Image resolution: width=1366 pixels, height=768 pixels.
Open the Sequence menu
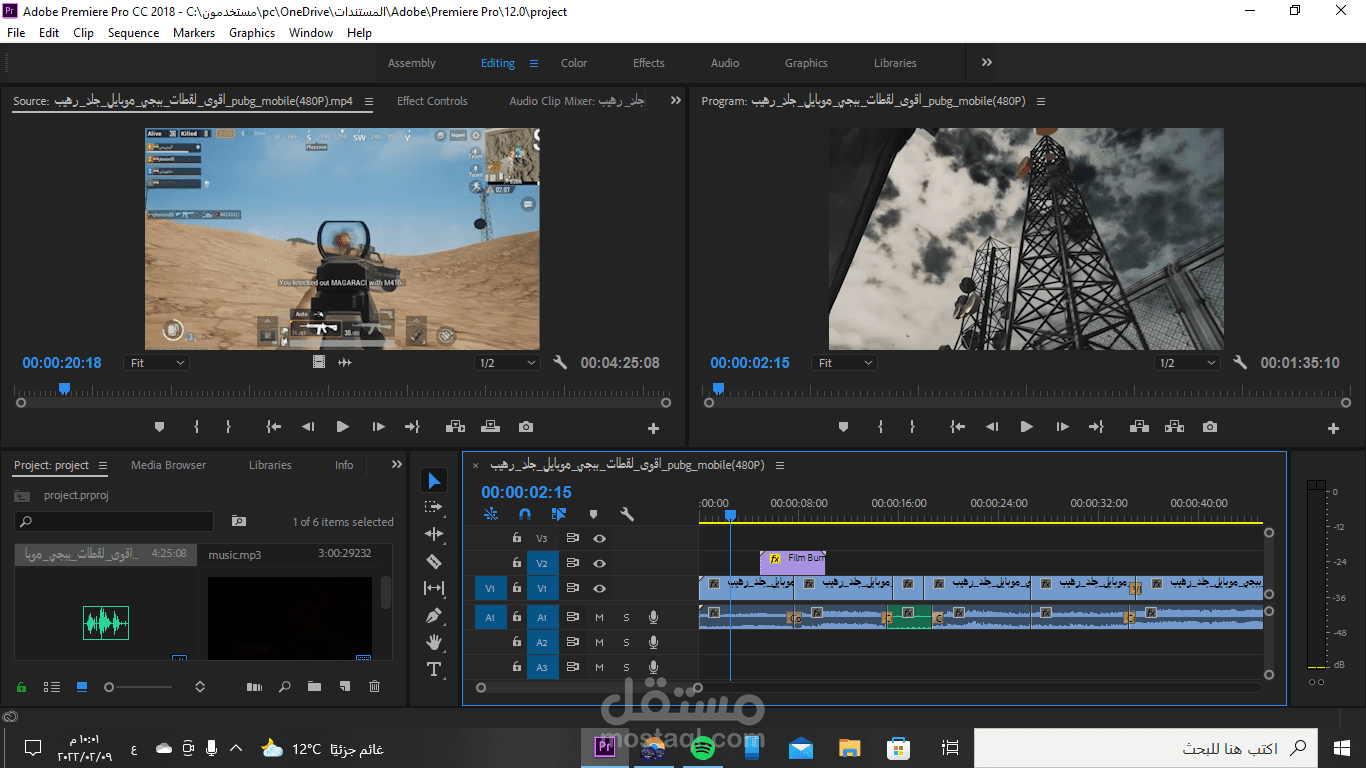(x=133, y=33)
